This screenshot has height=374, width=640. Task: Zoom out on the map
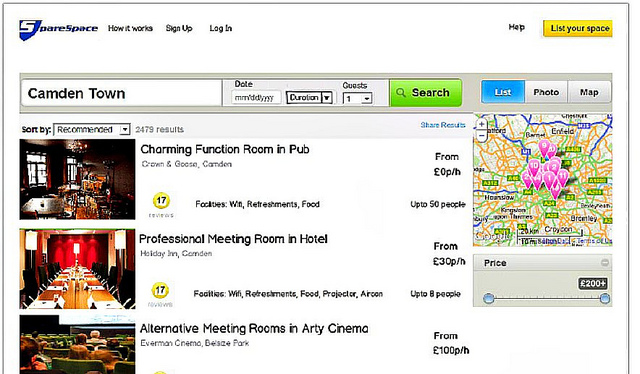point(482,135)
